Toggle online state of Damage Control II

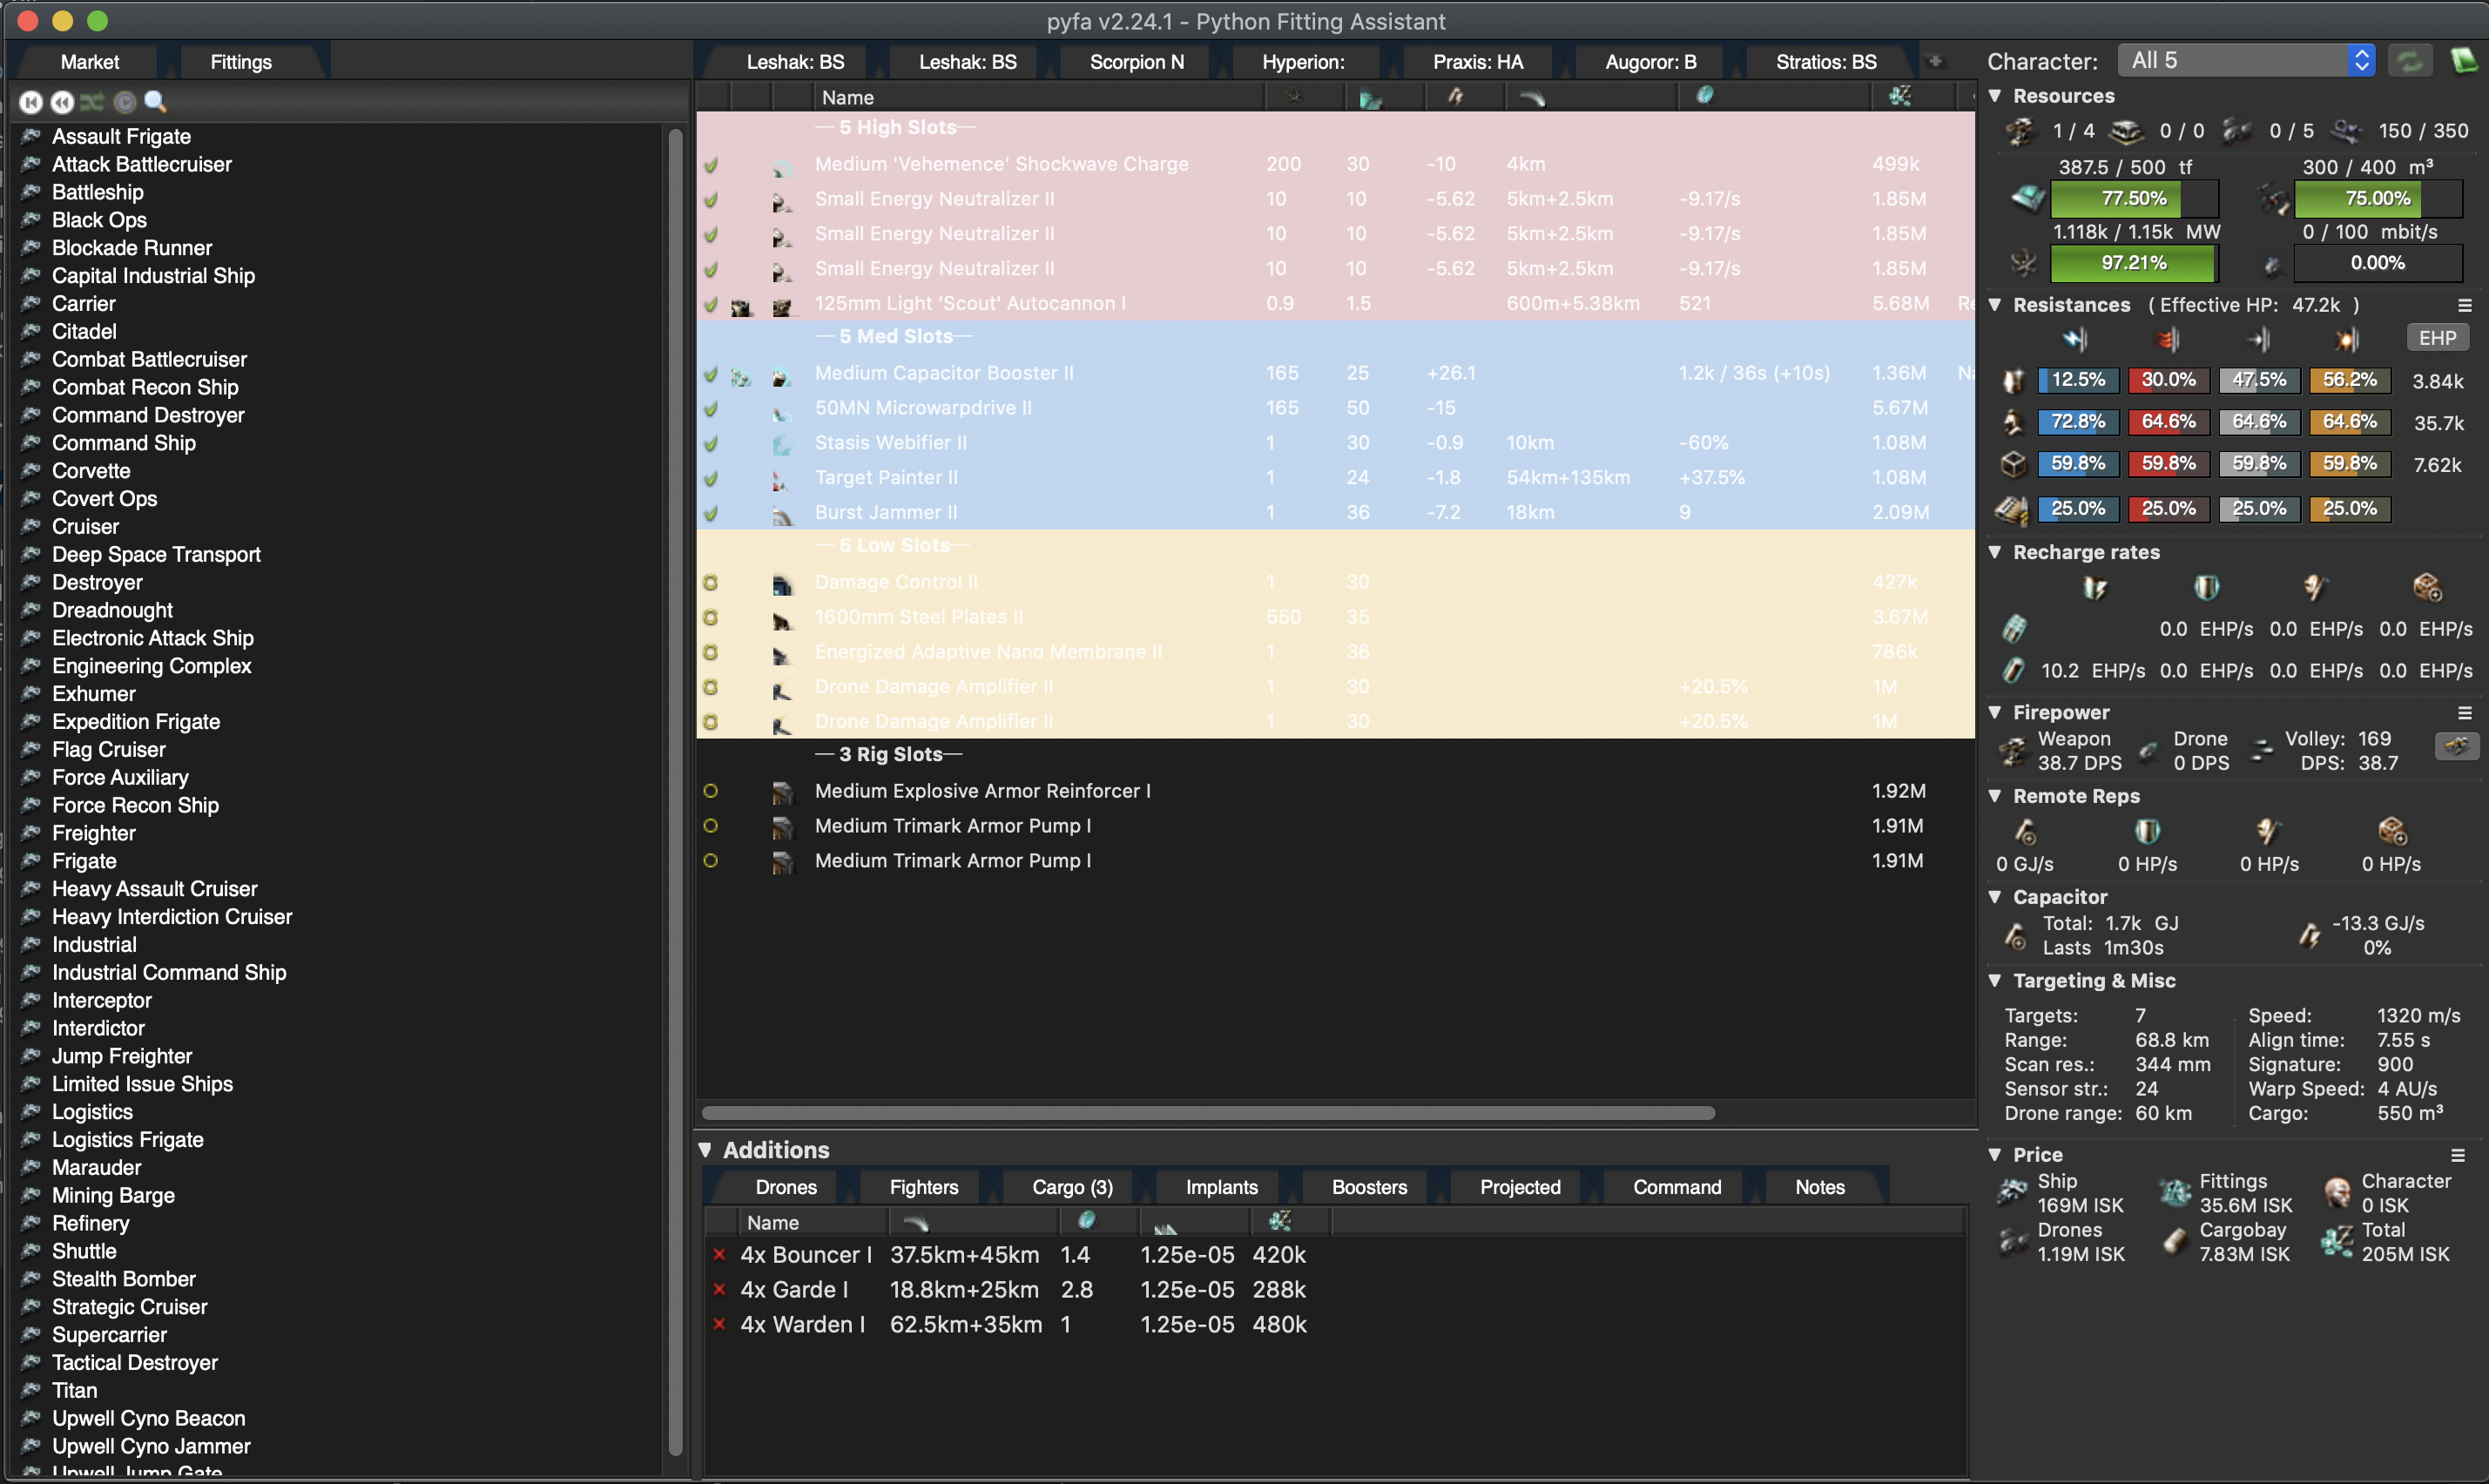coord(711,582)
